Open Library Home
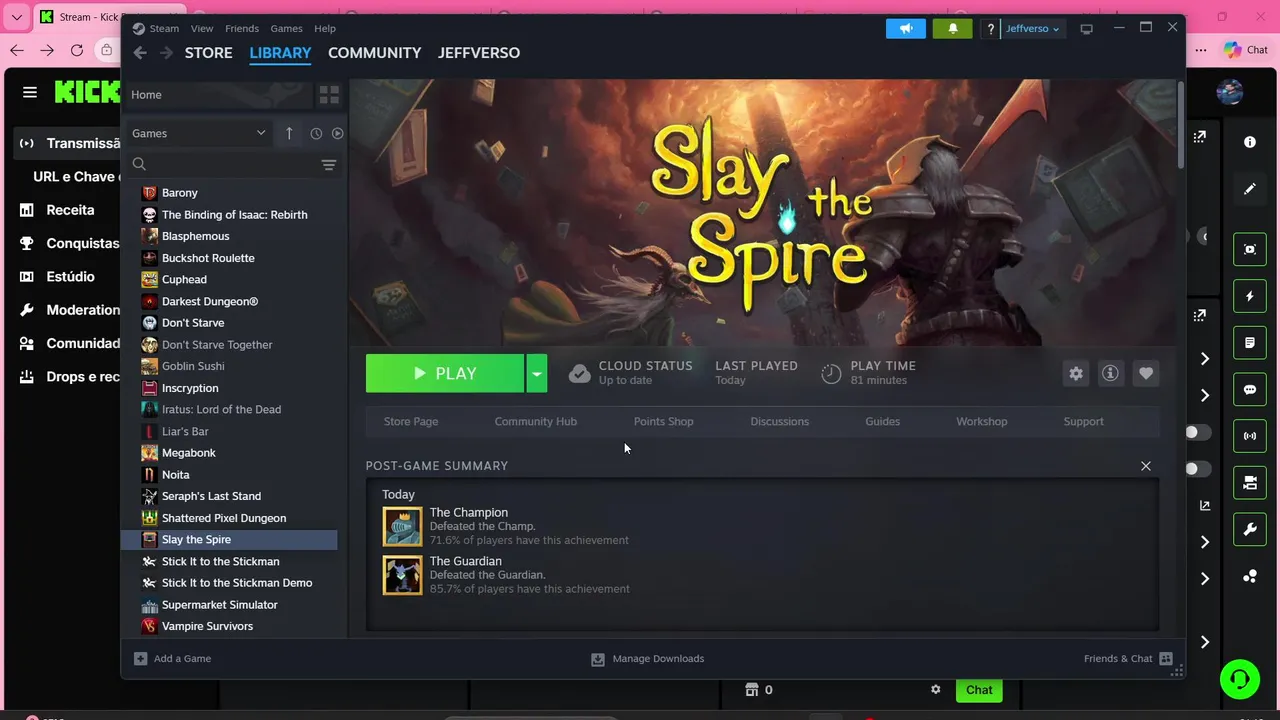1280x720 pixels. (x=217, y=95)
